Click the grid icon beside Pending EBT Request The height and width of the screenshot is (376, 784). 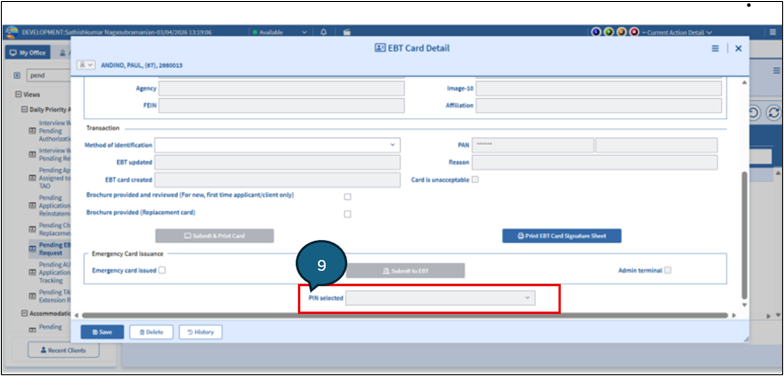(x=32, y=248)
